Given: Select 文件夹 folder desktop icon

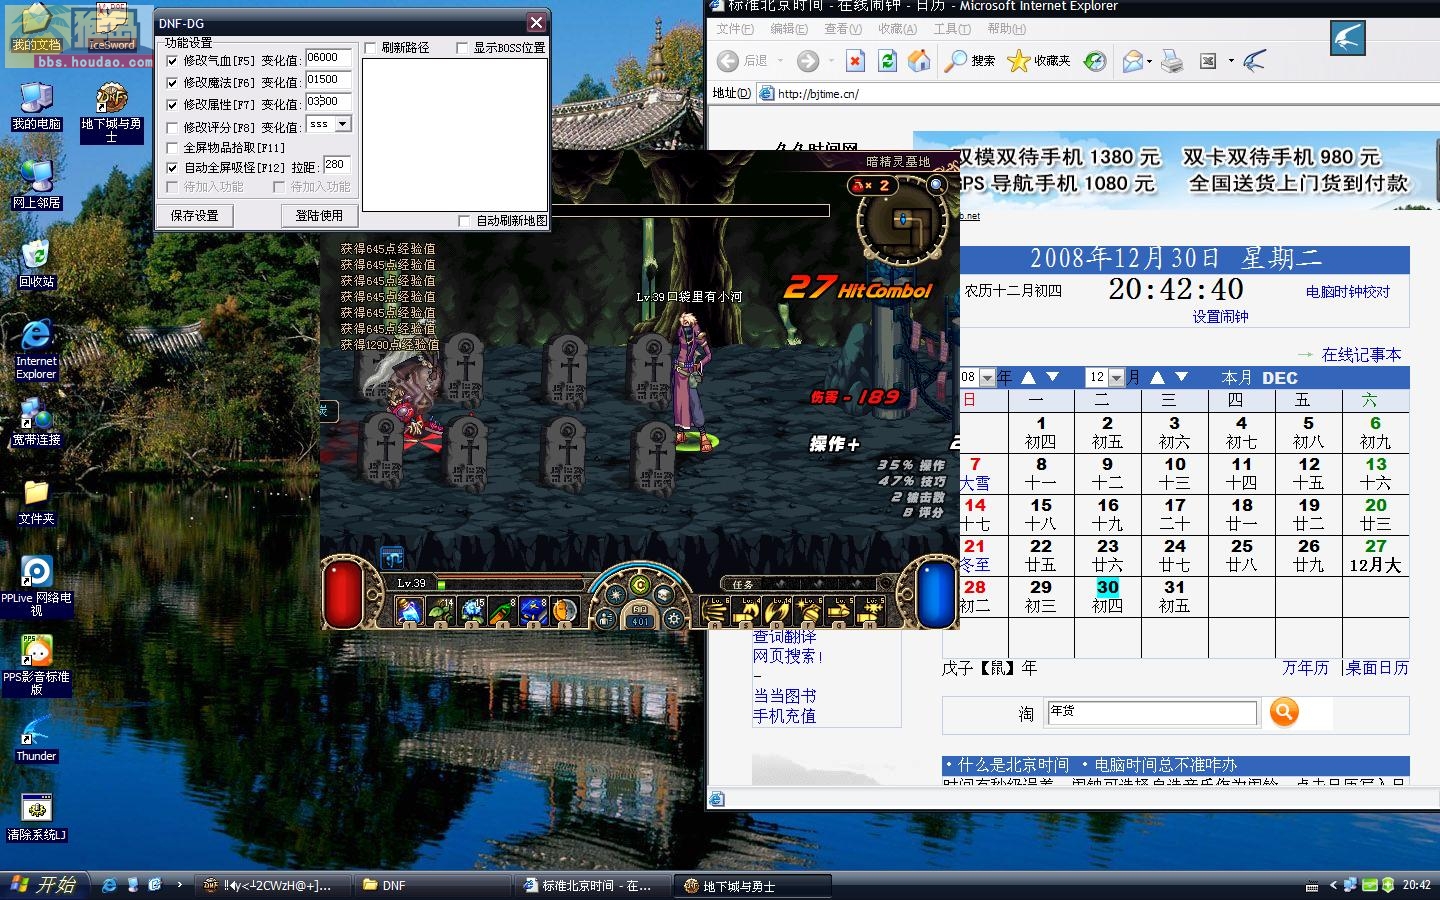Looking at the screenshot, I should pyautogui.click(x=36, y=501).
